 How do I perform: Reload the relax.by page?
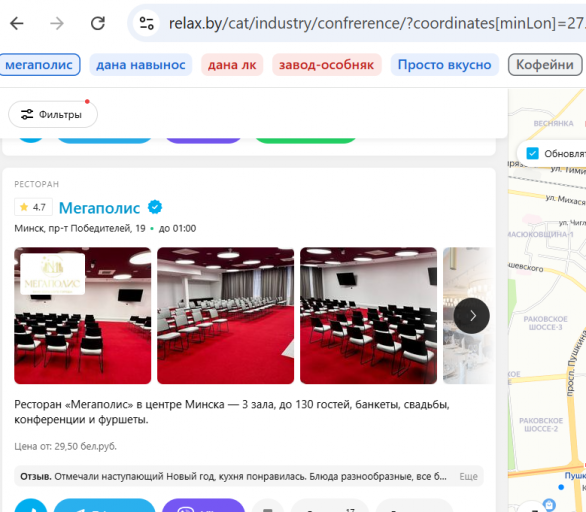point(98,24)
